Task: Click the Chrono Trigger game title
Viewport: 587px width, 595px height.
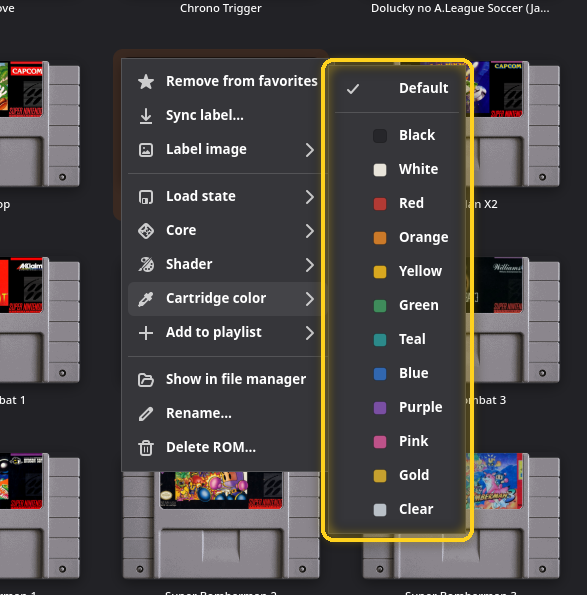Action: coord(221,8)
